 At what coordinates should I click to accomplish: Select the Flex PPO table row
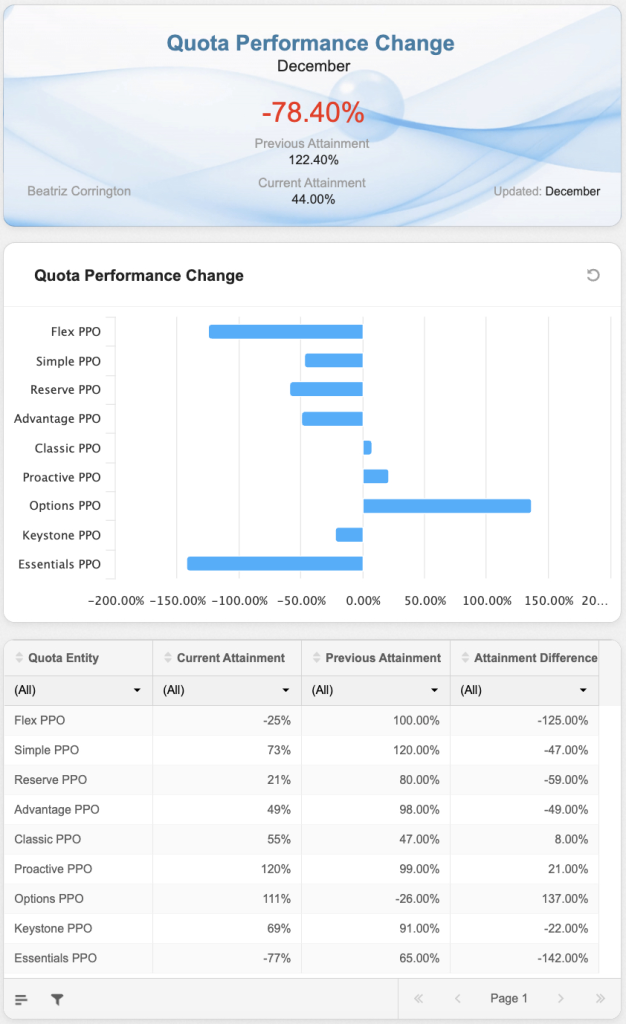pyautogui.click(x=300, y=720)
